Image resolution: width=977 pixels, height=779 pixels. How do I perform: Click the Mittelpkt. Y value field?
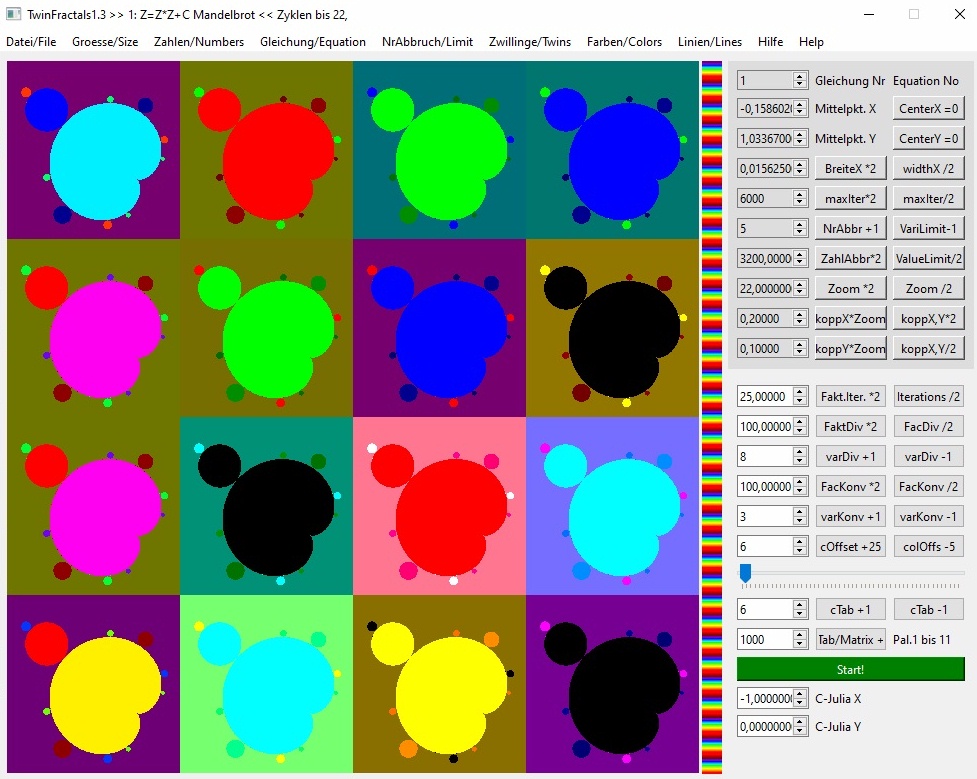click(773, 138)
